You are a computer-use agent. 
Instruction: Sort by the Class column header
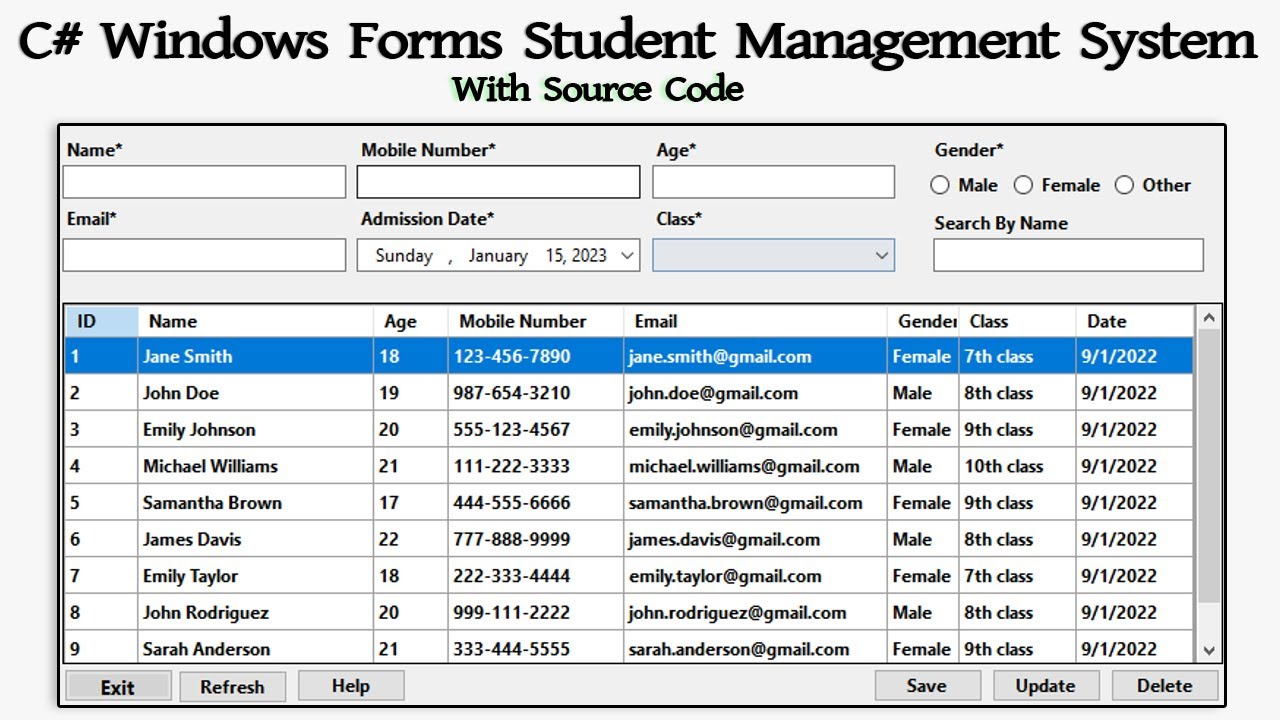[1017, 321]
